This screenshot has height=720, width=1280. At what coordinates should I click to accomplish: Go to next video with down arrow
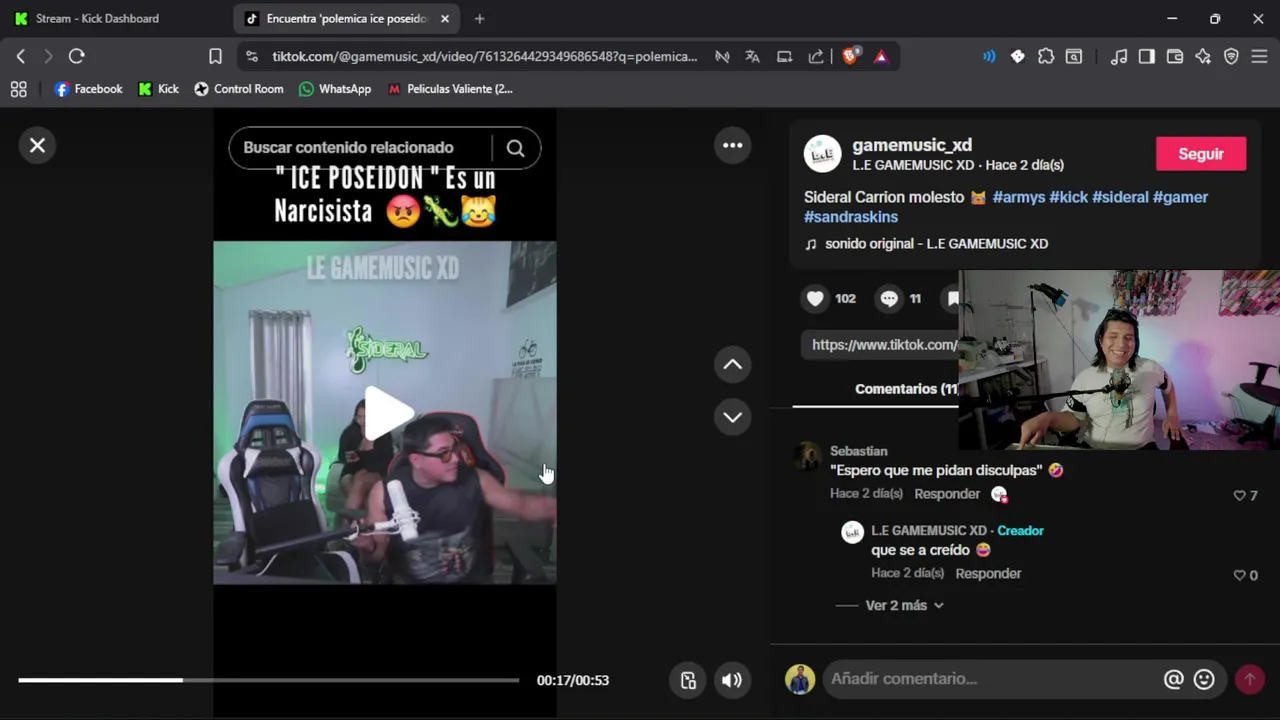733,417
